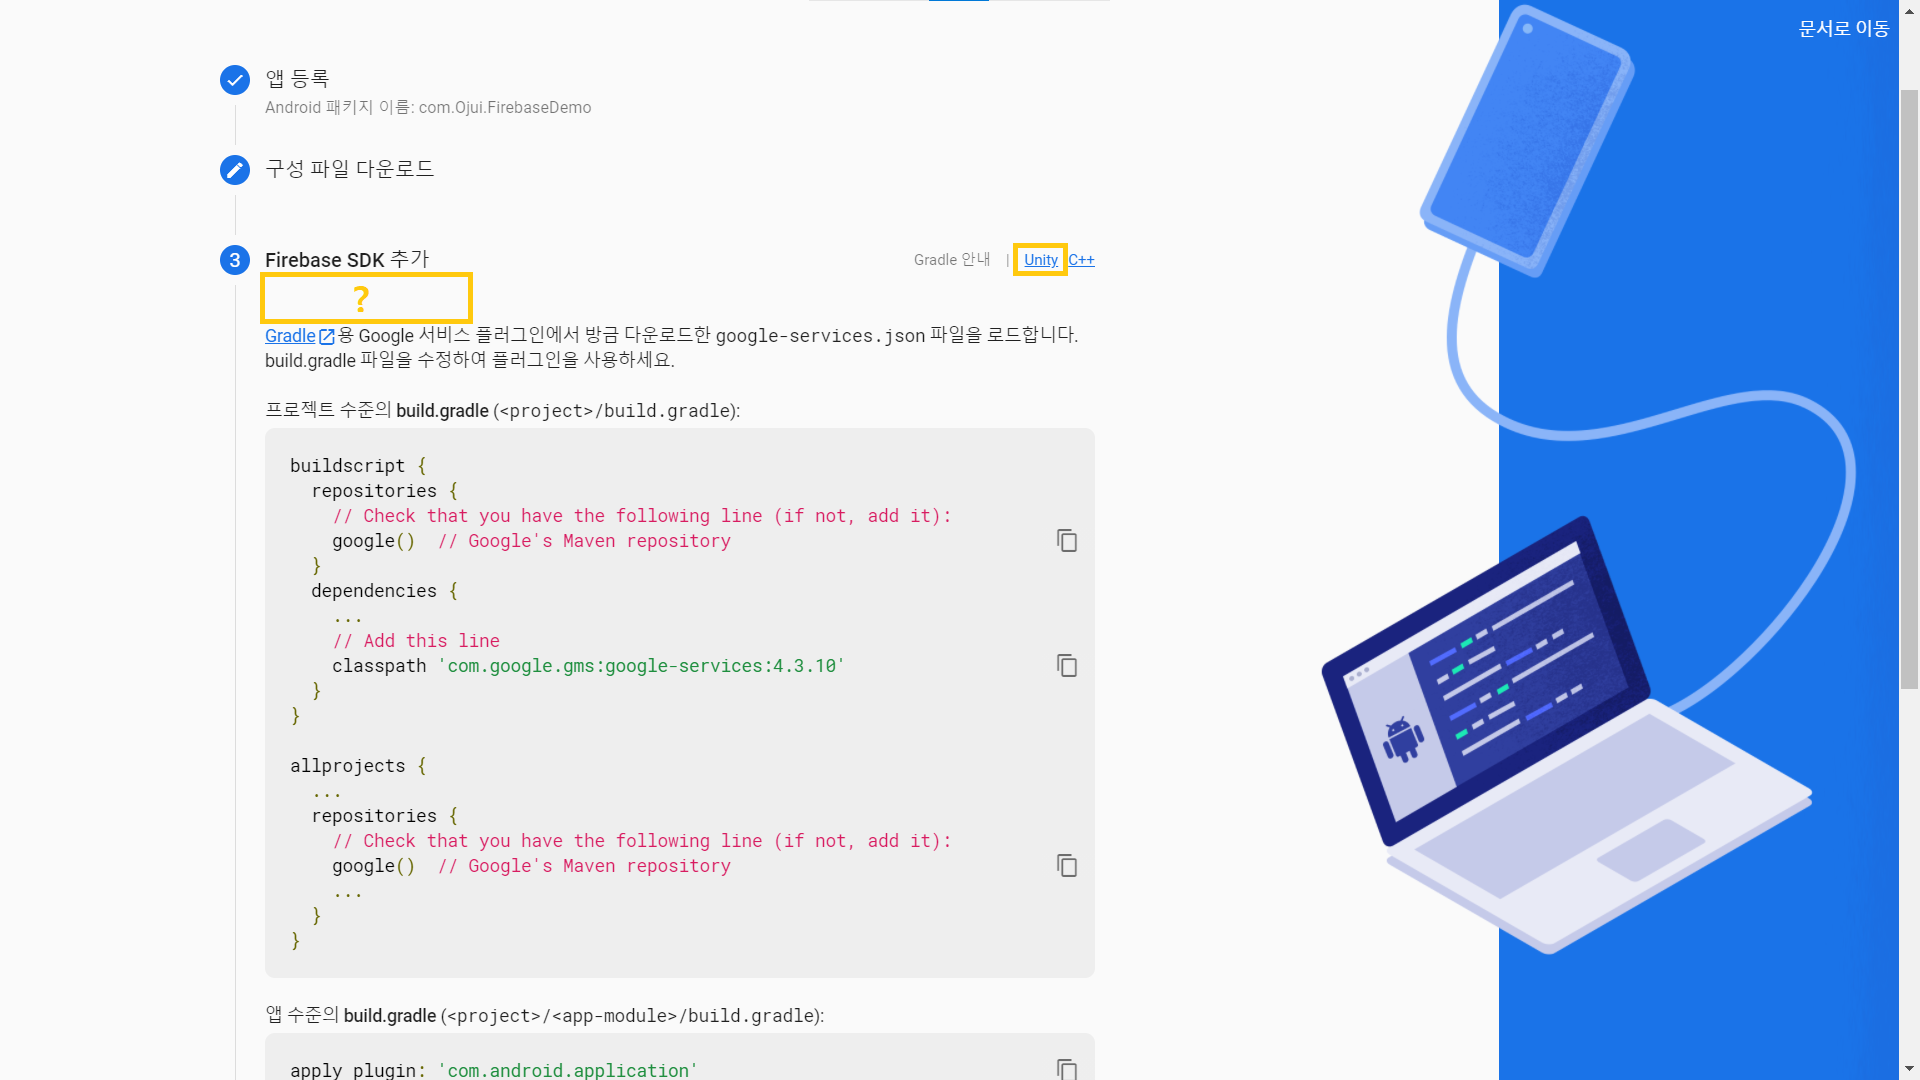Click copy icon beside first google() line

(1067, 541)
